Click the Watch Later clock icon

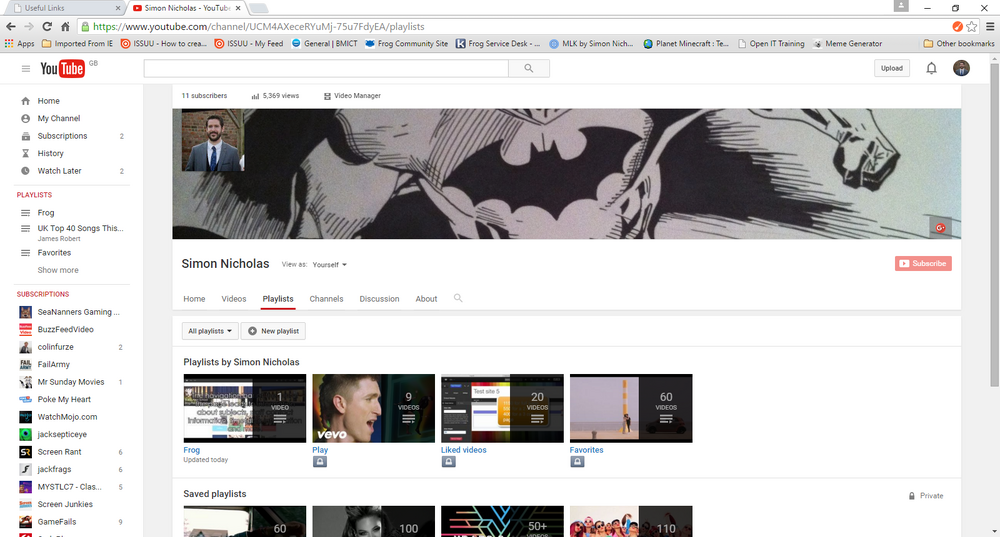point(26,171)
